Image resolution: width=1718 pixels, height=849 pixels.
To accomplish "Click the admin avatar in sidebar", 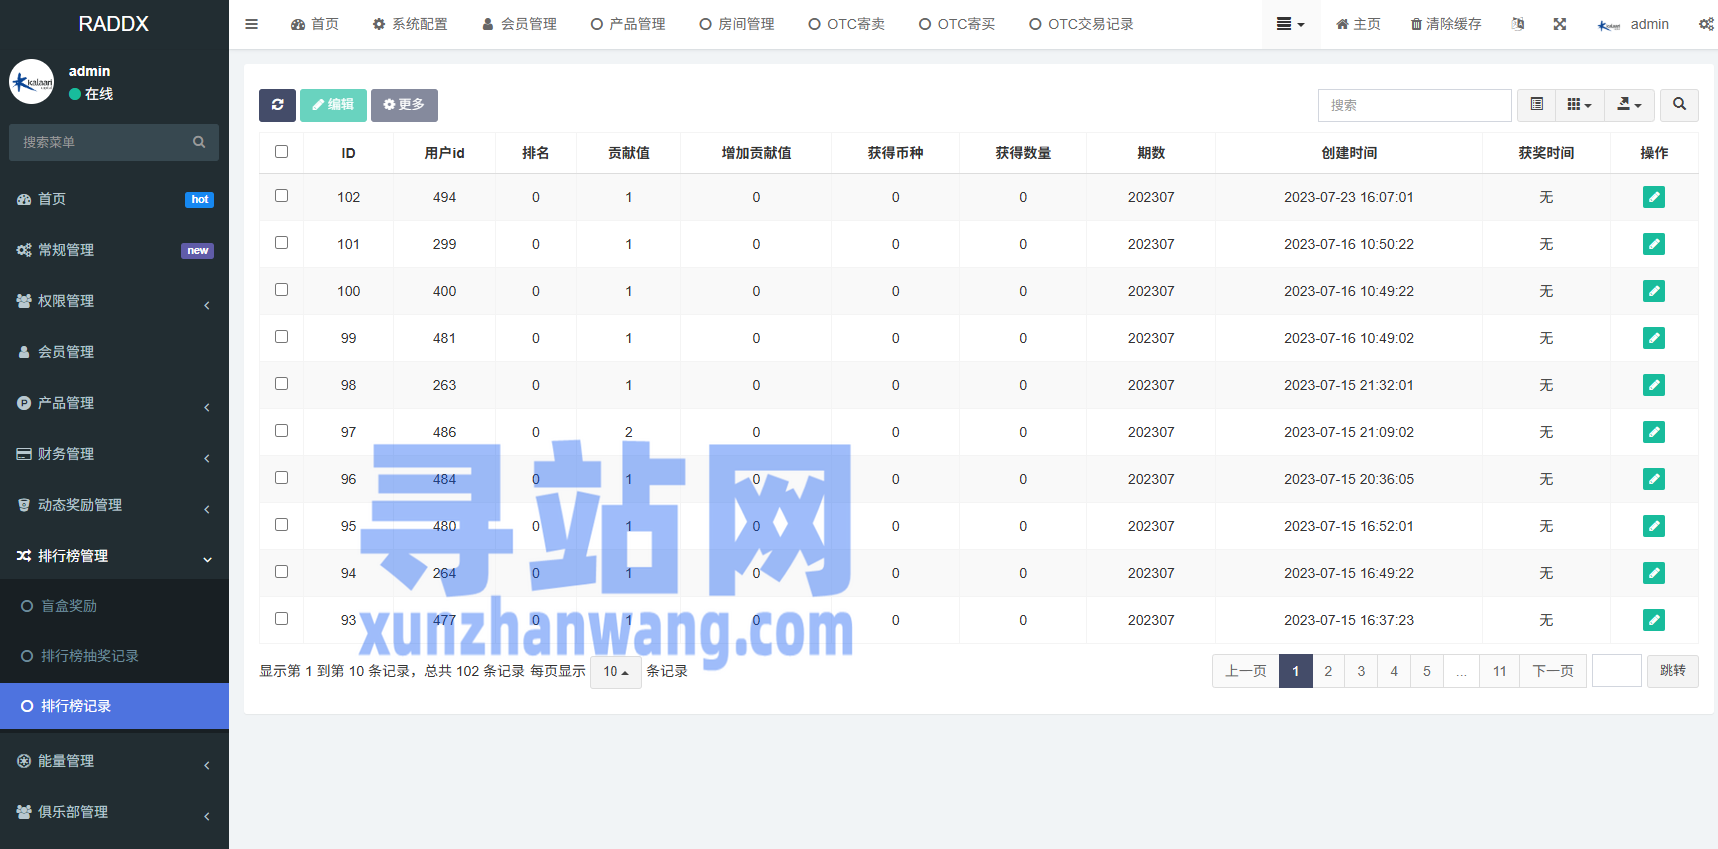I will pyautogui.click(x=32, y=82).
